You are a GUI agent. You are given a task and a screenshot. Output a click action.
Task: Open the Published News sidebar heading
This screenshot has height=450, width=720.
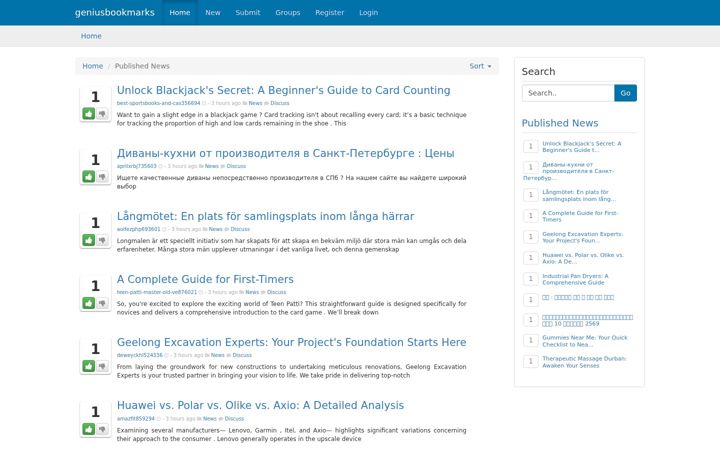point(560,123)
